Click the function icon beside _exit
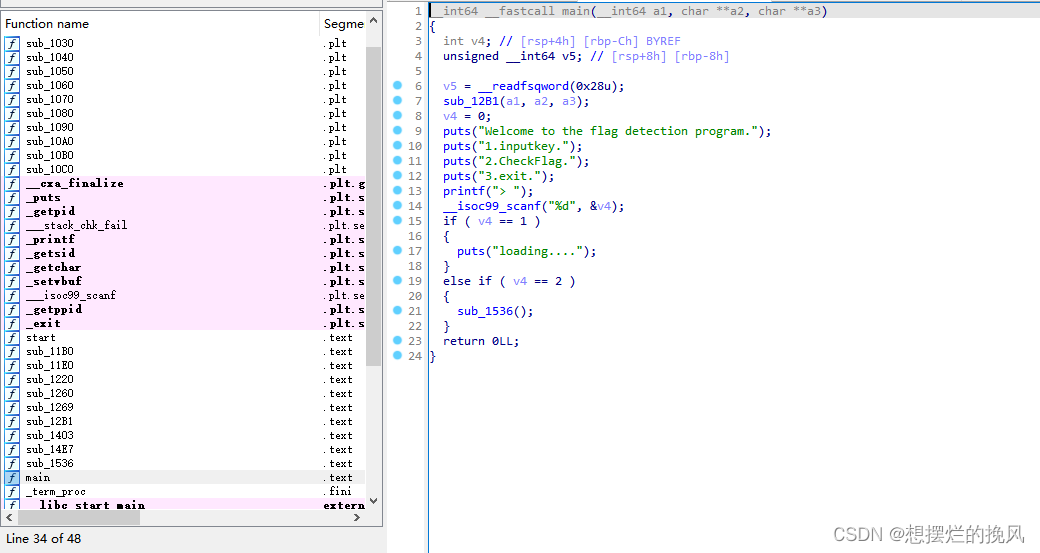 pos(12,323)
